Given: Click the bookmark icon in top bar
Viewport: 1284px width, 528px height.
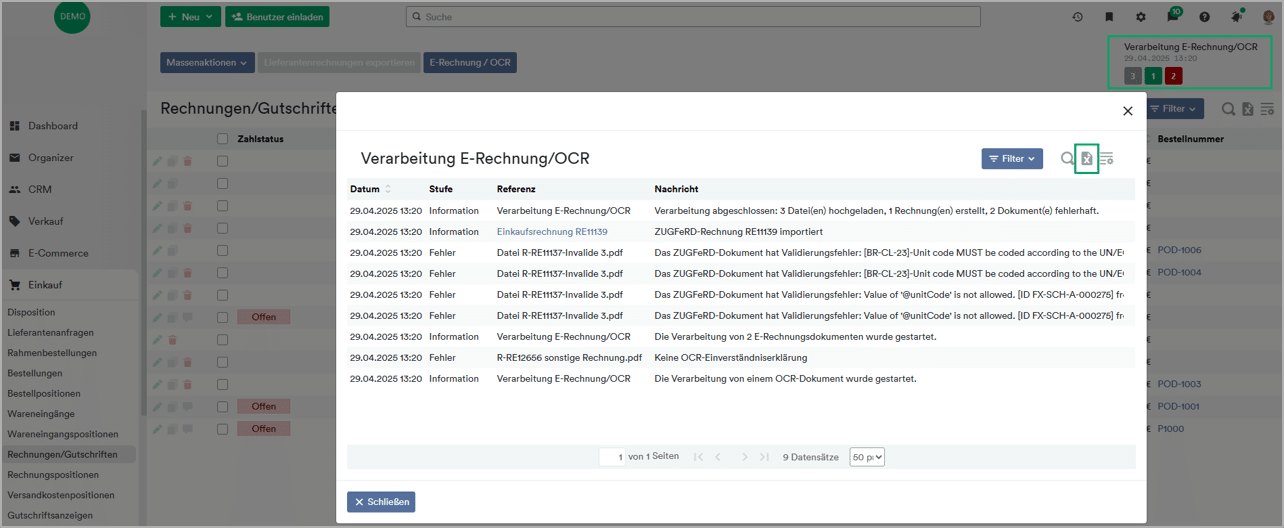Looking at the screenshot, I should point(1109,17).
